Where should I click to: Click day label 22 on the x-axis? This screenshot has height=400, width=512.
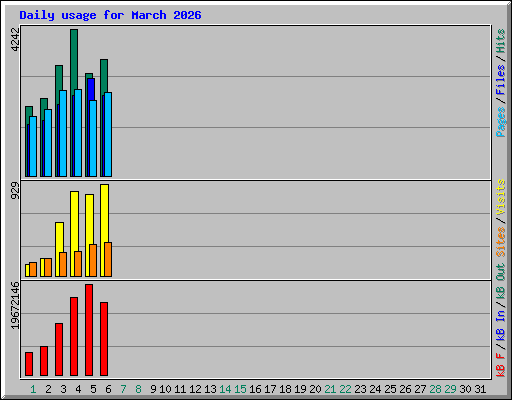(x=345, y=389)
